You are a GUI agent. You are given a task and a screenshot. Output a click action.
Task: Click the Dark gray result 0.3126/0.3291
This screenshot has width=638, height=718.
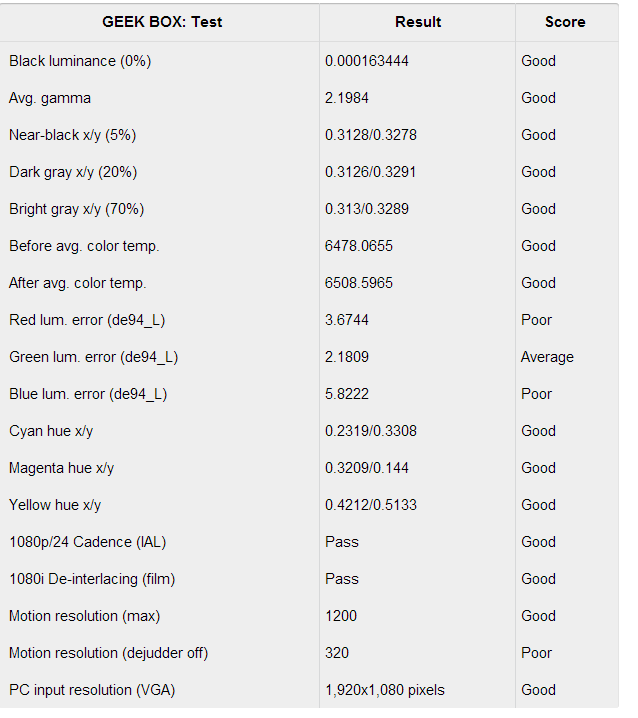[x=371, y=172]
